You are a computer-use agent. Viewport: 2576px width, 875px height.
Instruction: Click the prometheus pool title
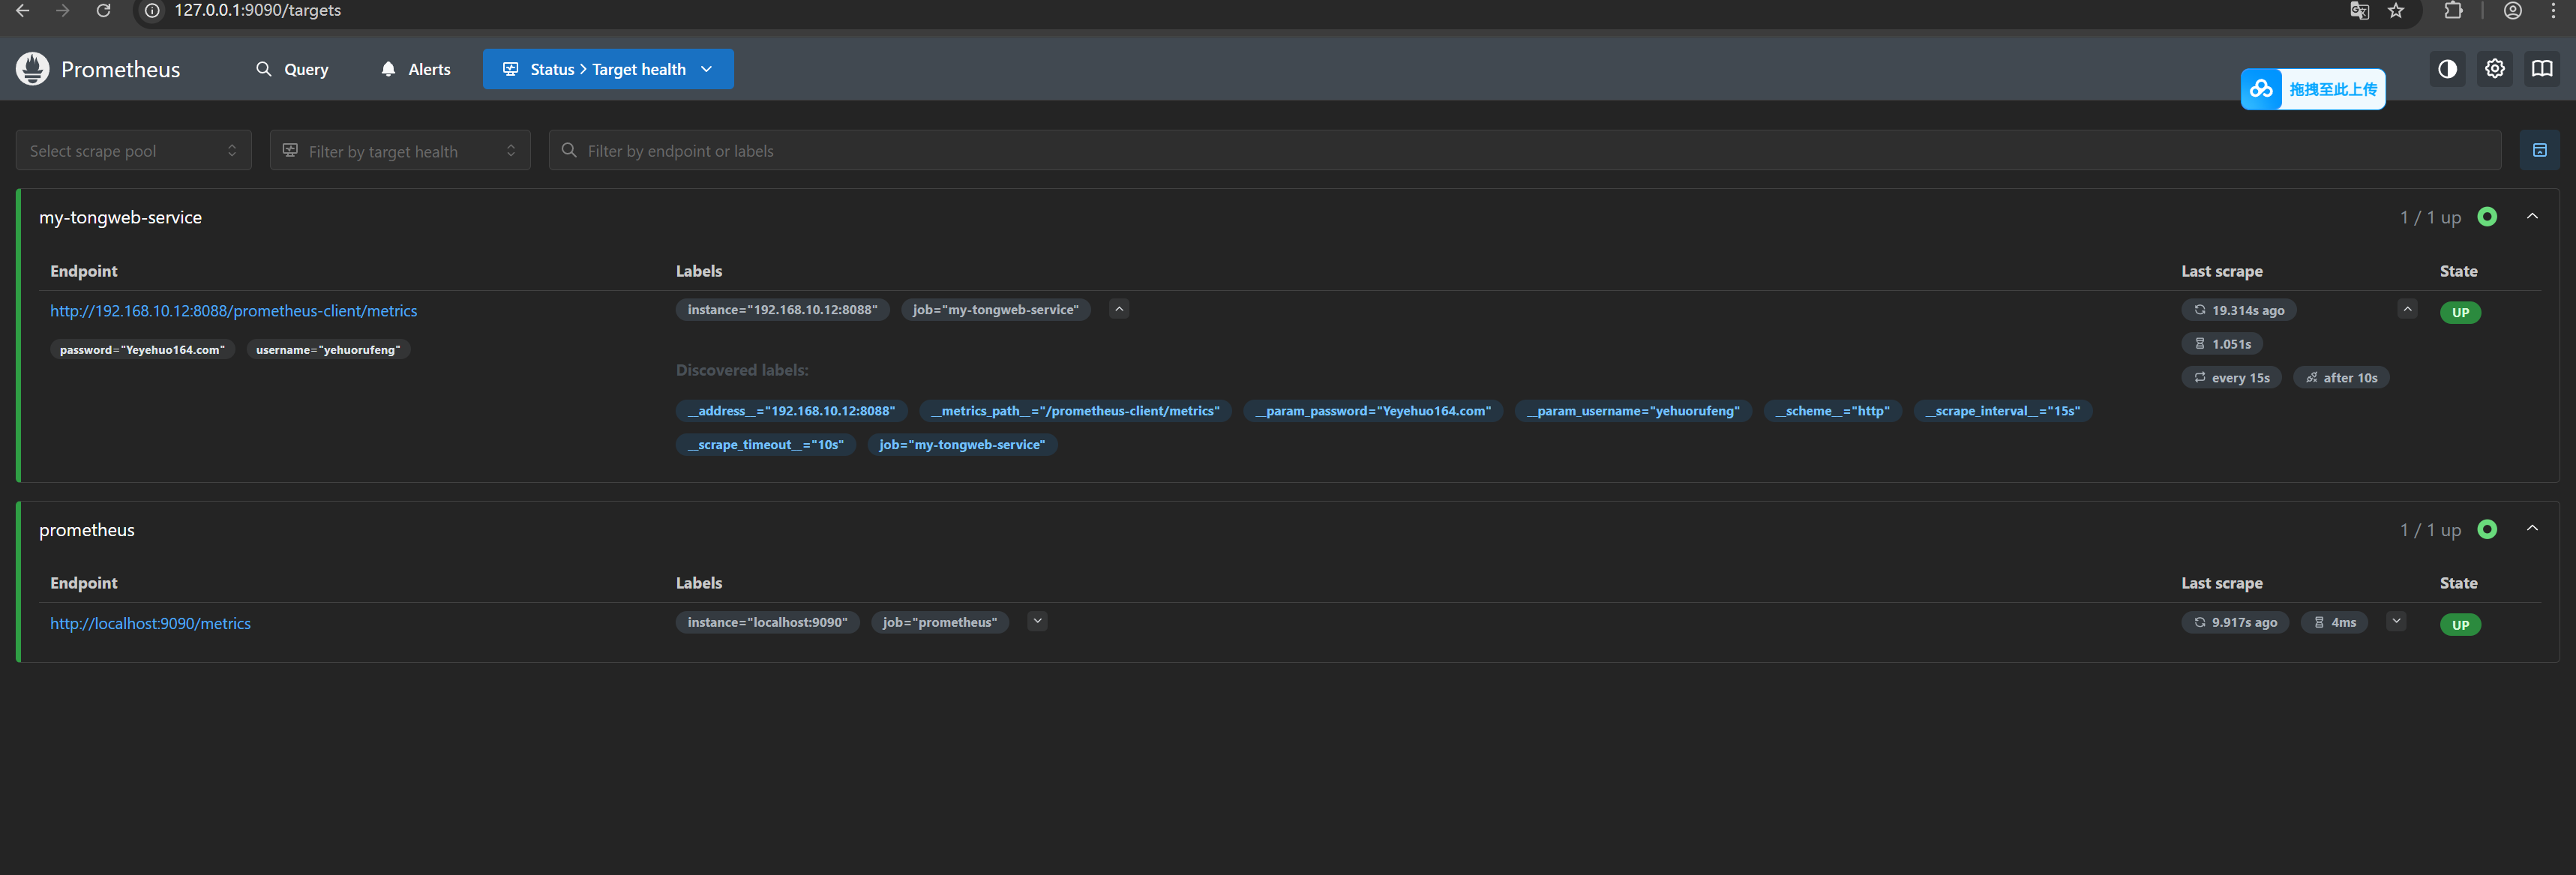(x=87, y=530)
